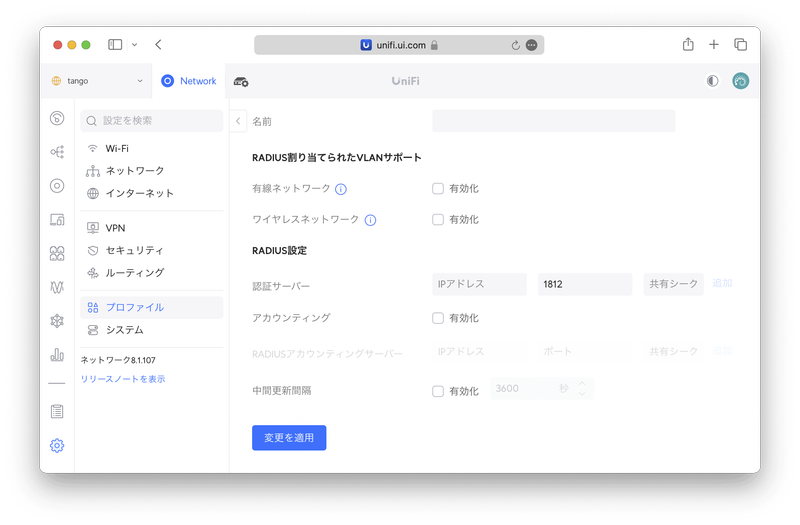Open the topology icon in left rail
800x525 pixels.
point(57,152)
